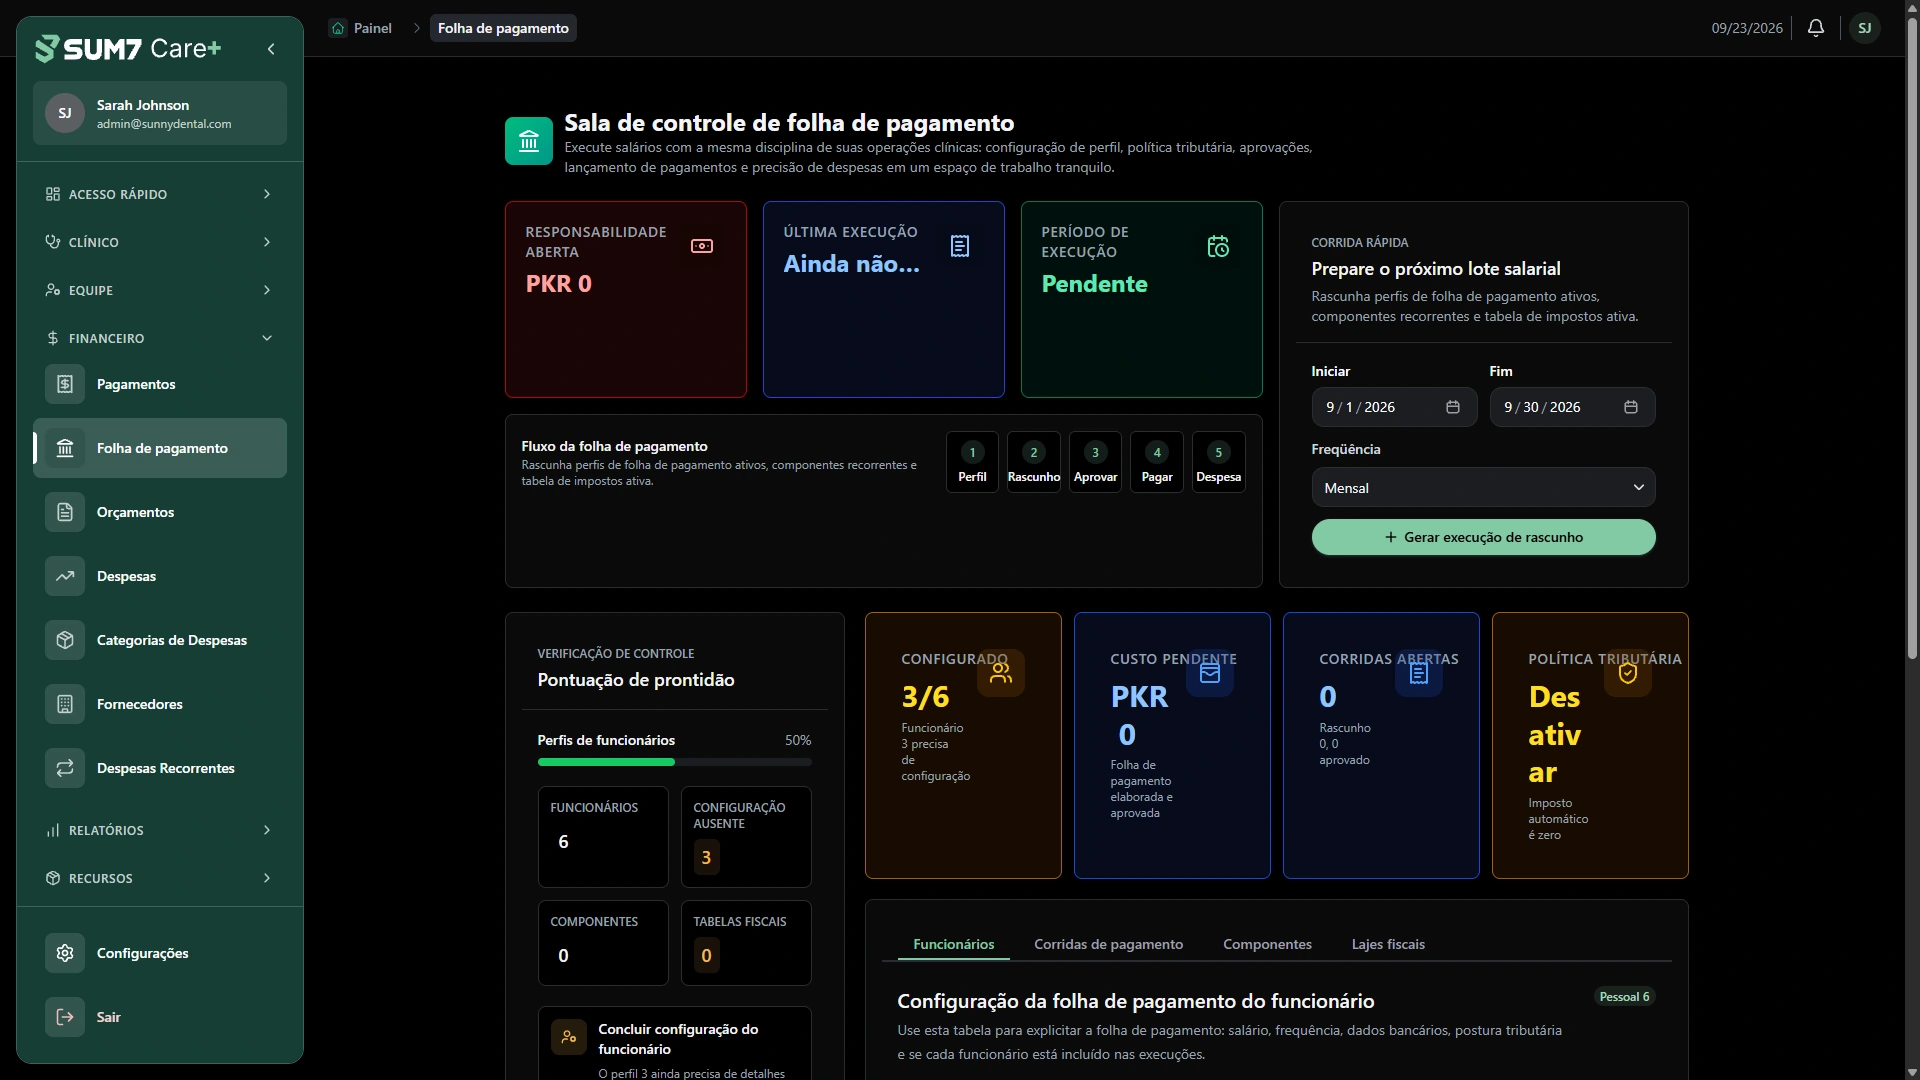
Task: Click the Sair logout icon
Action: [65, 1017]
